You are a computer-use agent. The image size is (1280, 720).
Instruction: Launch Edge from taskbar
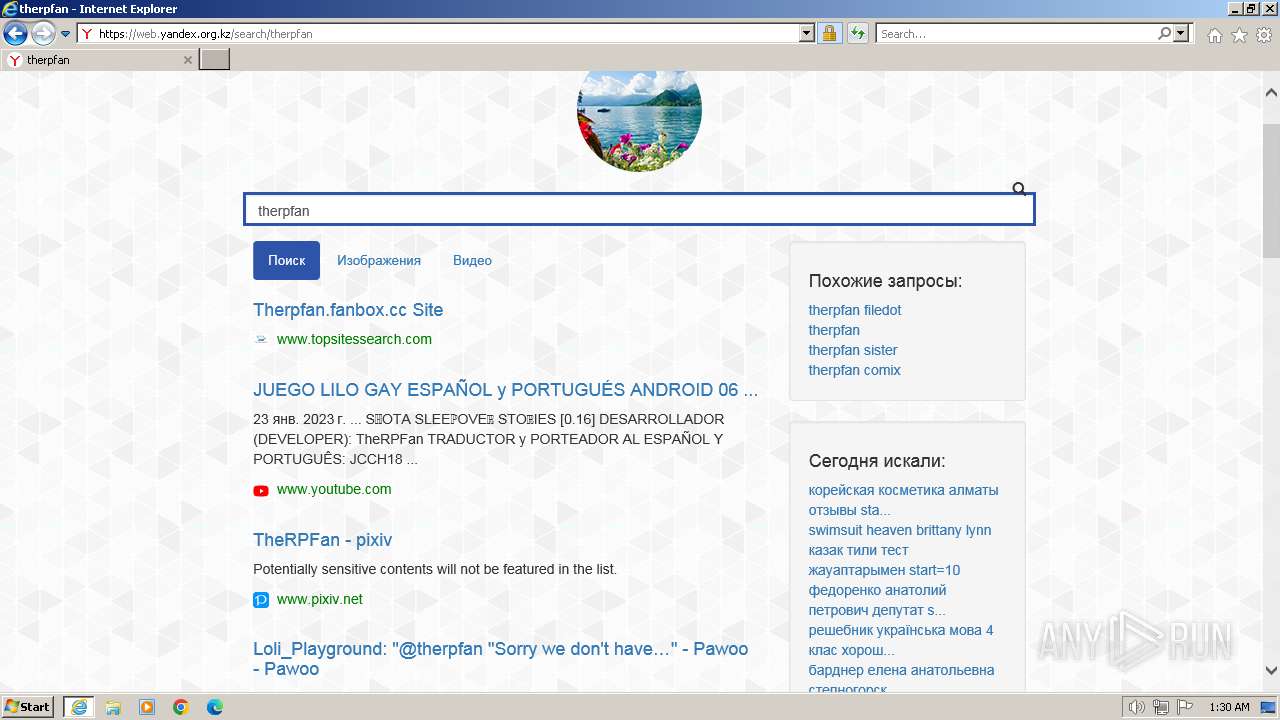[x=215, y=707]
